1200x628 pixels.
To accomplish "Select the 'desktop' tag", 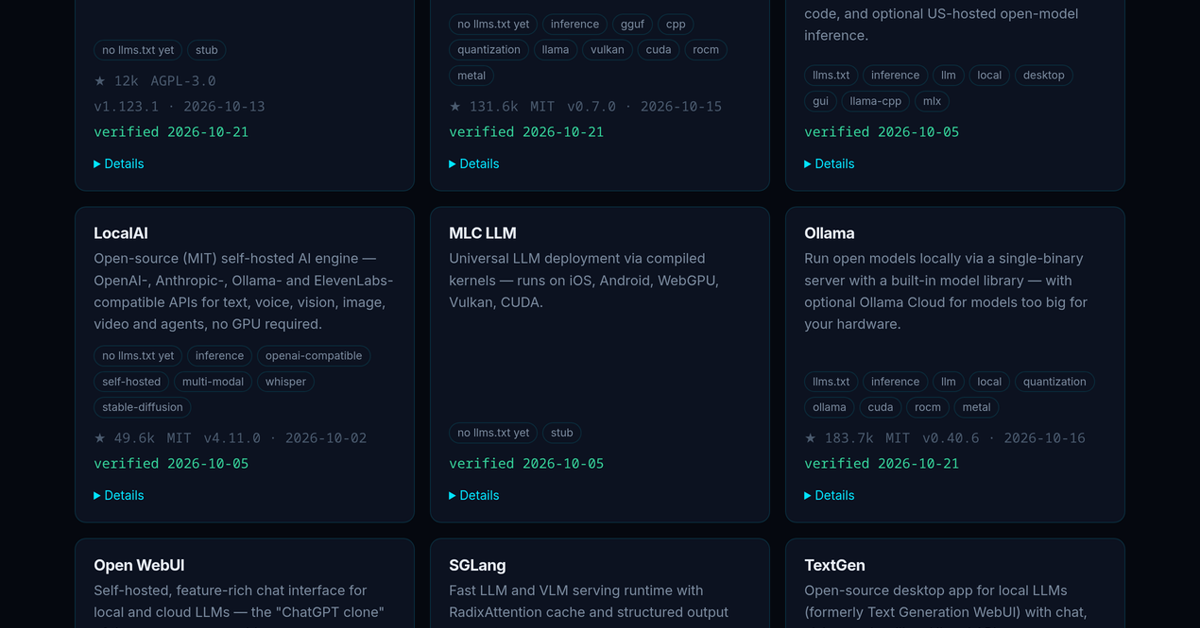I will (1044, 75).
